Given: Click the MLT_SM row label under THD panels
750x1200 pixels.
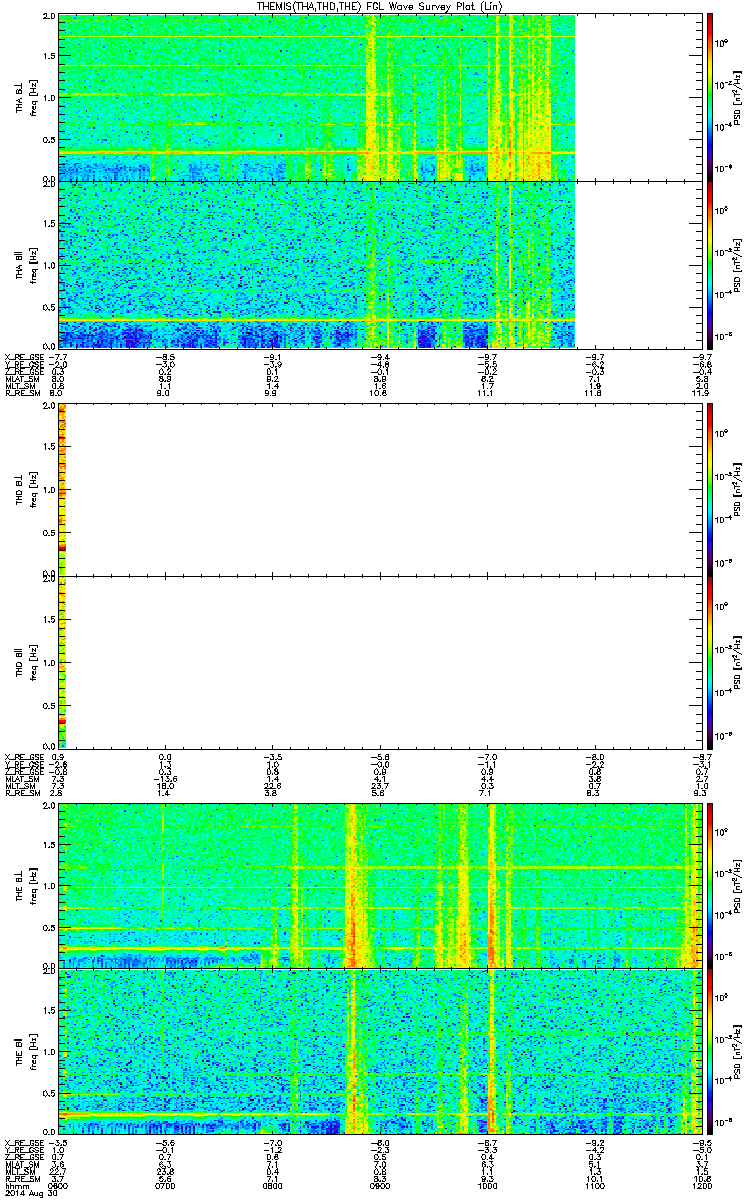Looking at the screenshot, I should point(20,786).
